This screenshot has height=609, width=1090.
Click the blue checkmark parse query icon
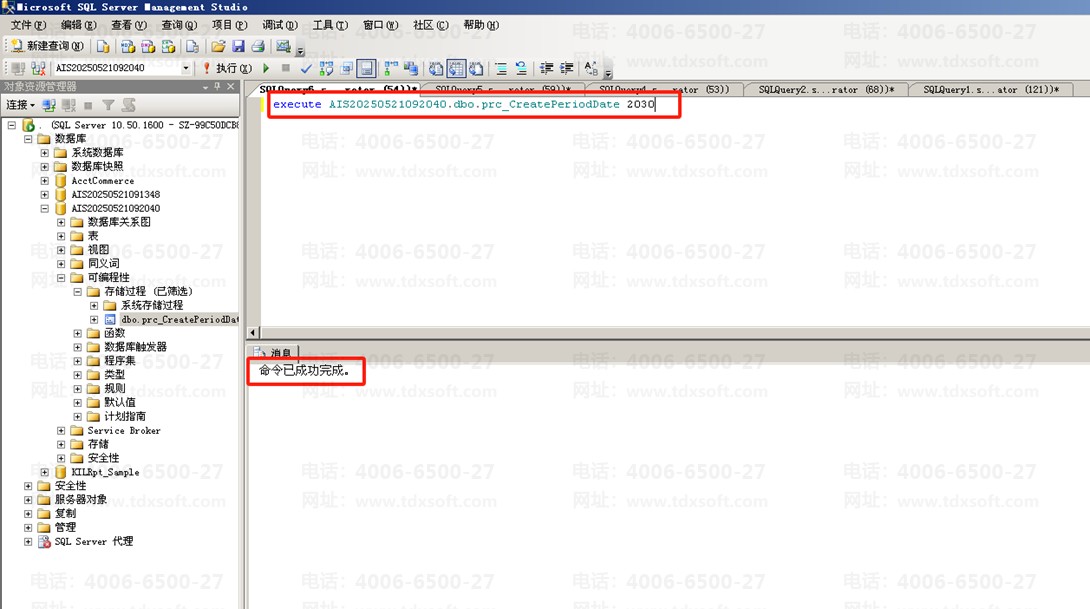(x=306, y=69)
